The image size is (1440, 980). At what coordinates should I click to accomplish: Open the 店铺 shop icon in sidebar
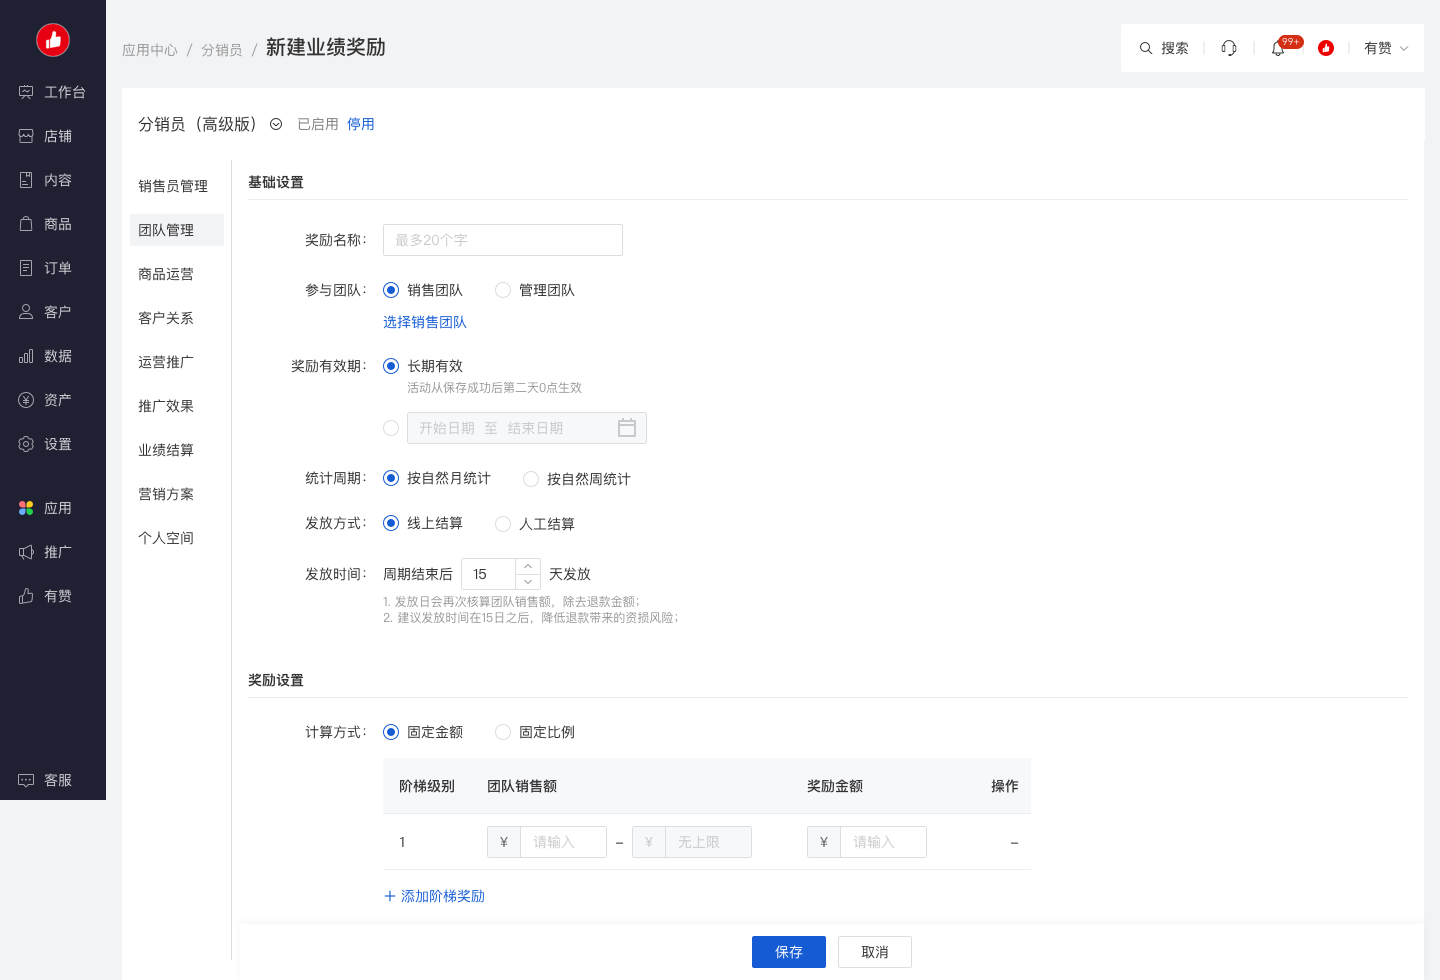tap(26, 136)
